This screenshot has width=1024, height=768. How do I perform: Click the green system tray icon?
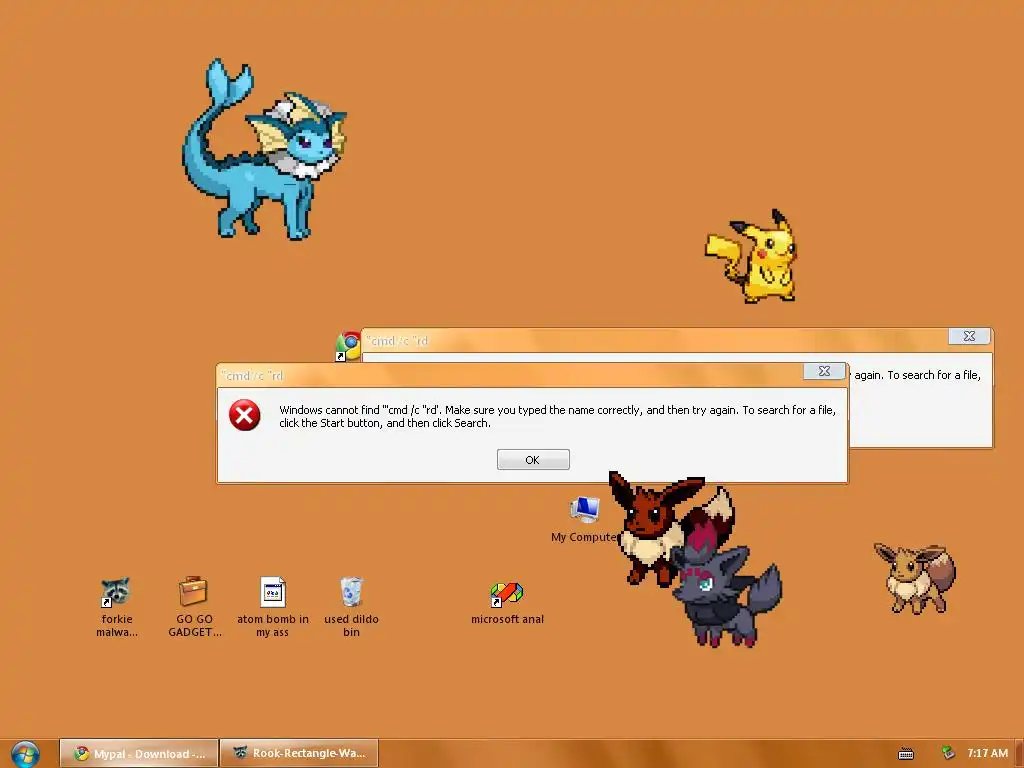[948, 753]
